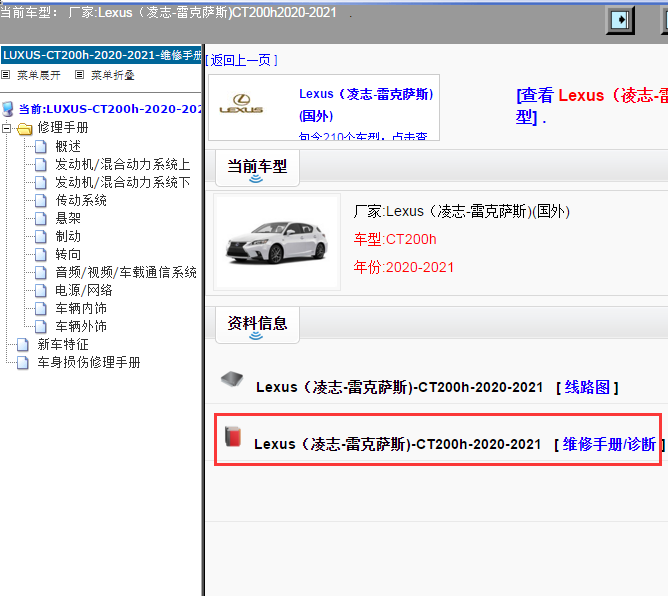Click the 查看 Lexus车型 link
Image resolution: width=668 pixels, height=596 pixels.
(592, 106)
